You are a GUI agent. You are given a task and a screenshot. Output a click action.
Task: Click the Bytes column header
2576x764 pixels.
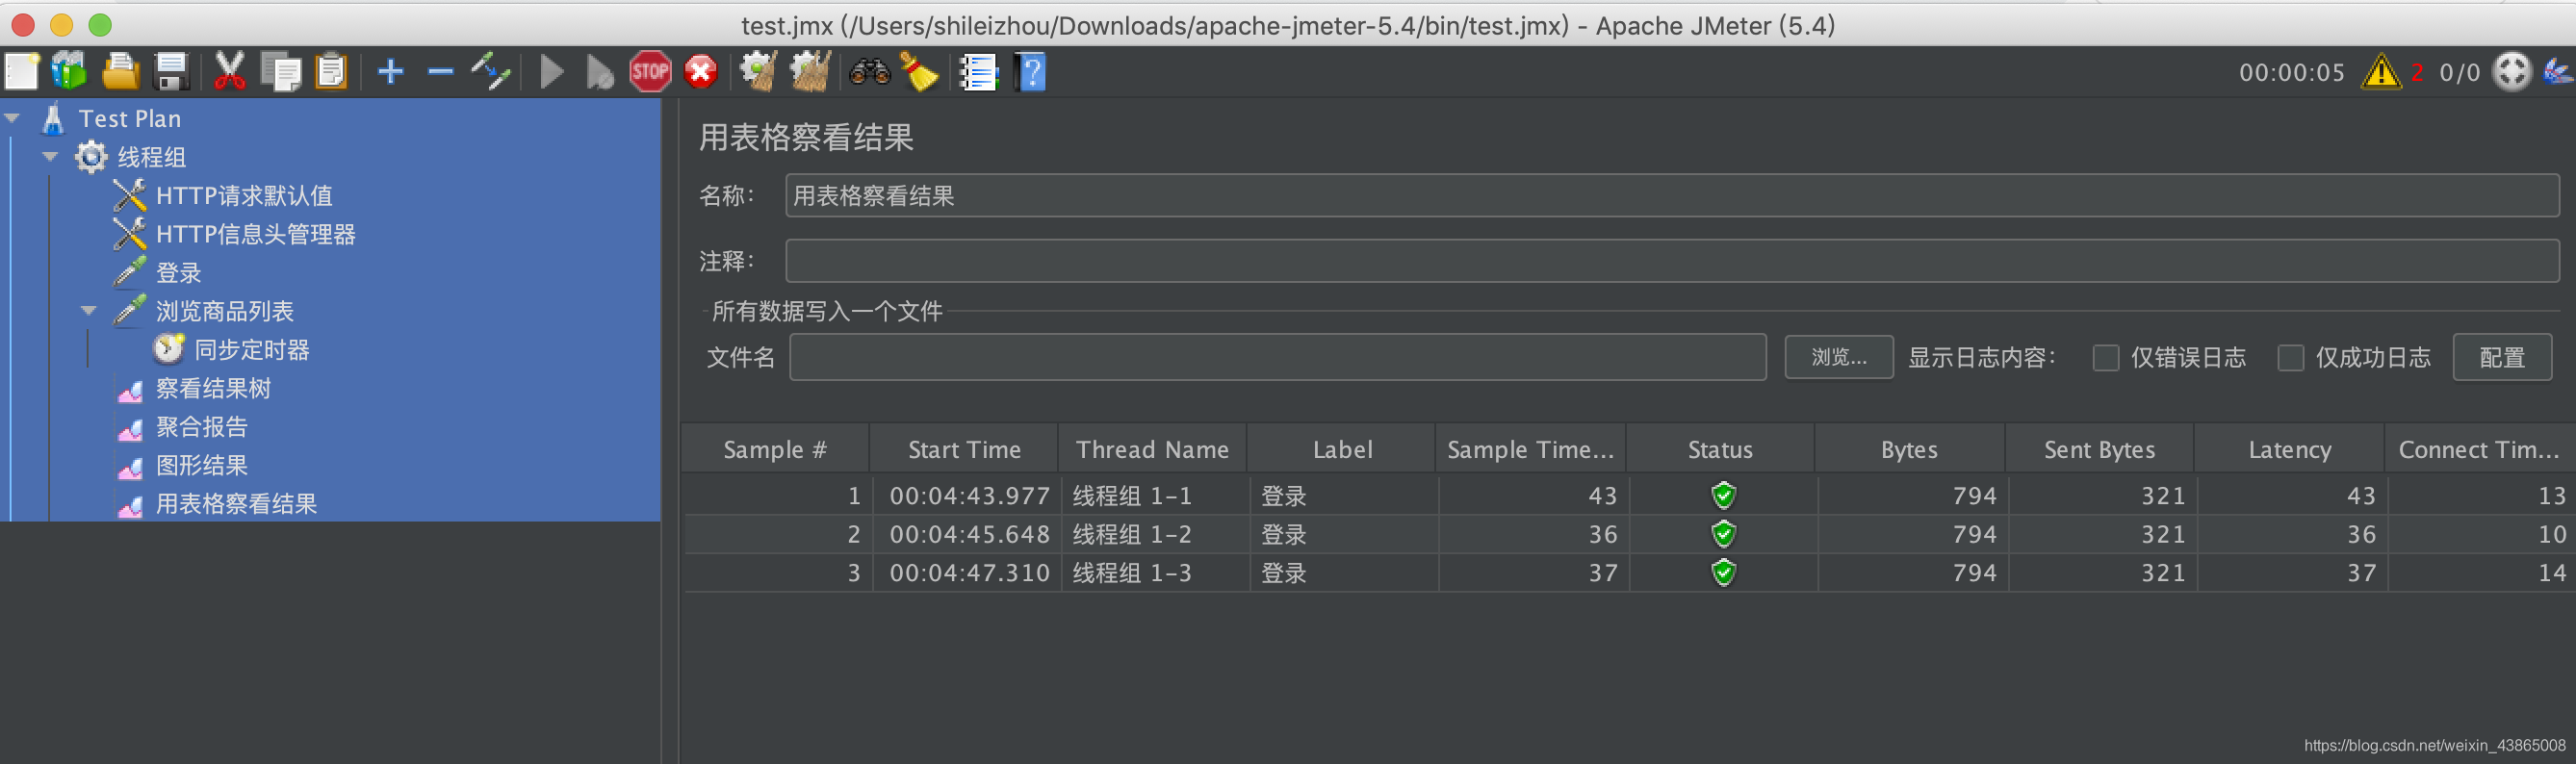point(1909,450)
